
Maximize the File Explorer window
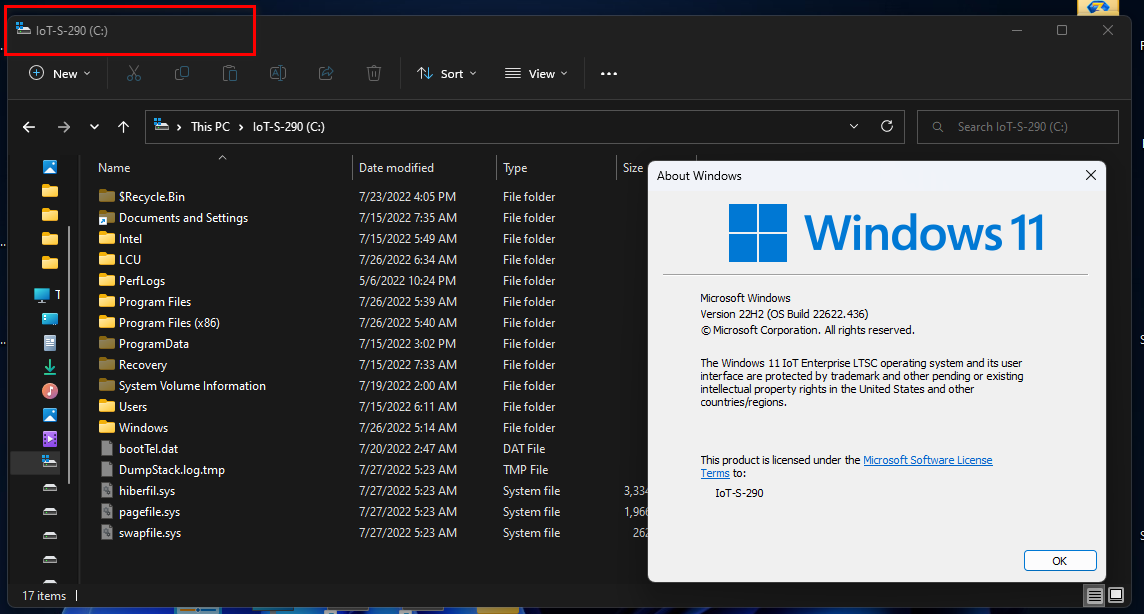pos(1062,30)
